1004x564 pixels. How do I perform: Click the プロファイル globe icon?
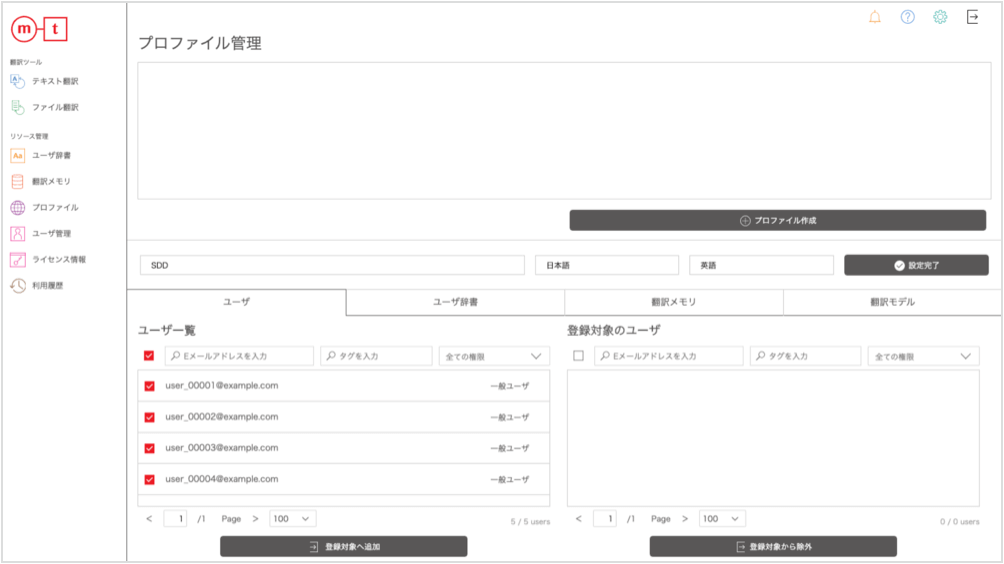tap(17, 208)
